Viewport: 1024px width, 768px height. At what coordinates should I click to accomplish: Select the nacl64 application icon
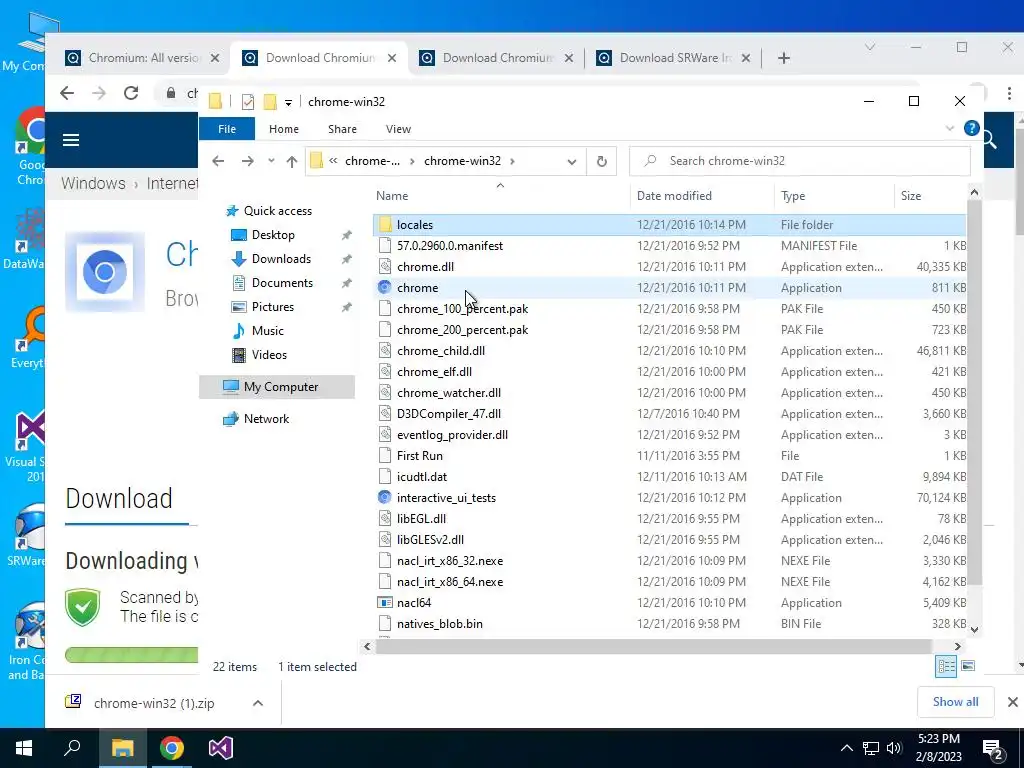point(385,603)
